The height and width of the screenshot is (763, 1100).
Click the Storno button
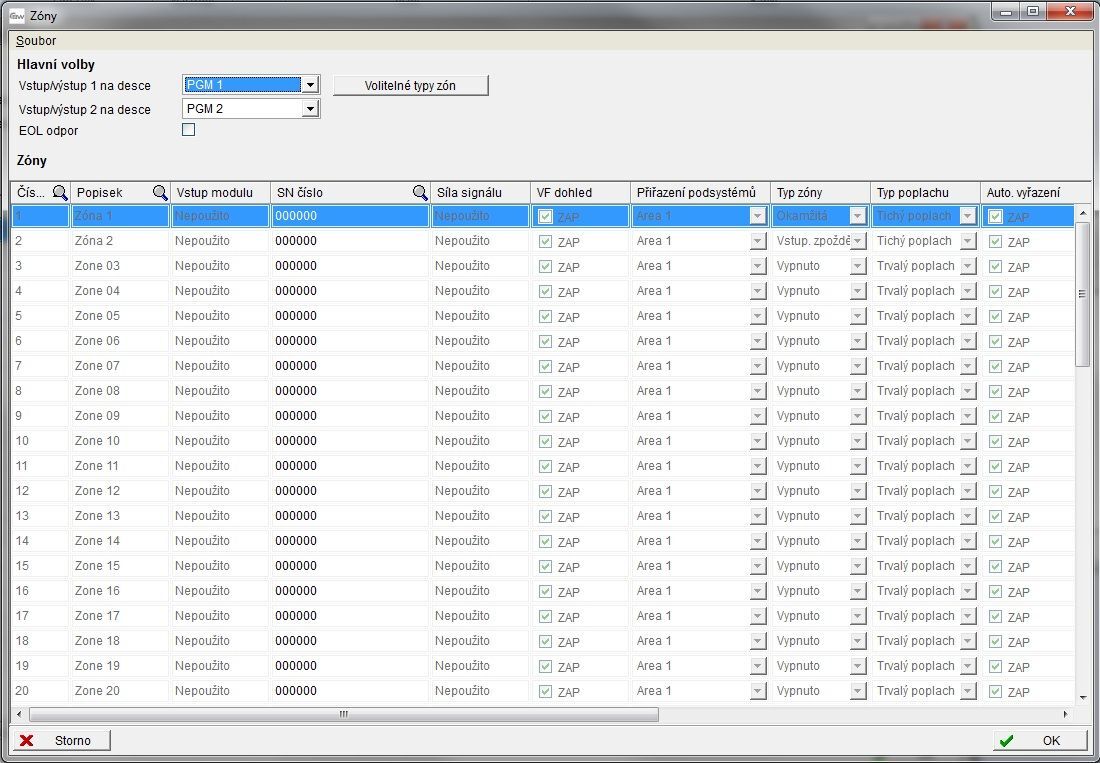pyautogui.click(x=62, y=741)
